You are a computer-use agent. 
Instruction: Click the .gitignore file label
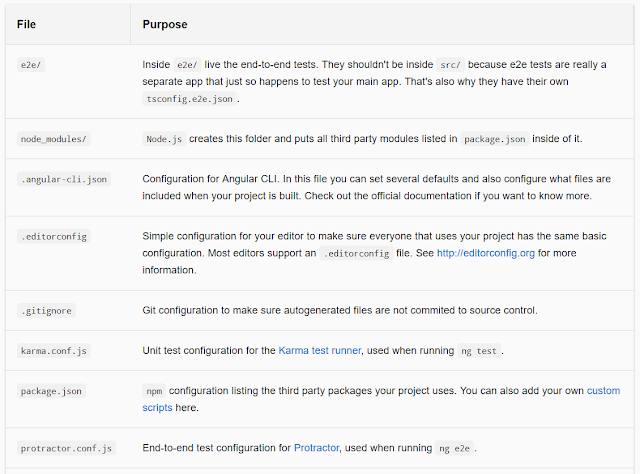[x=47, y=311]
